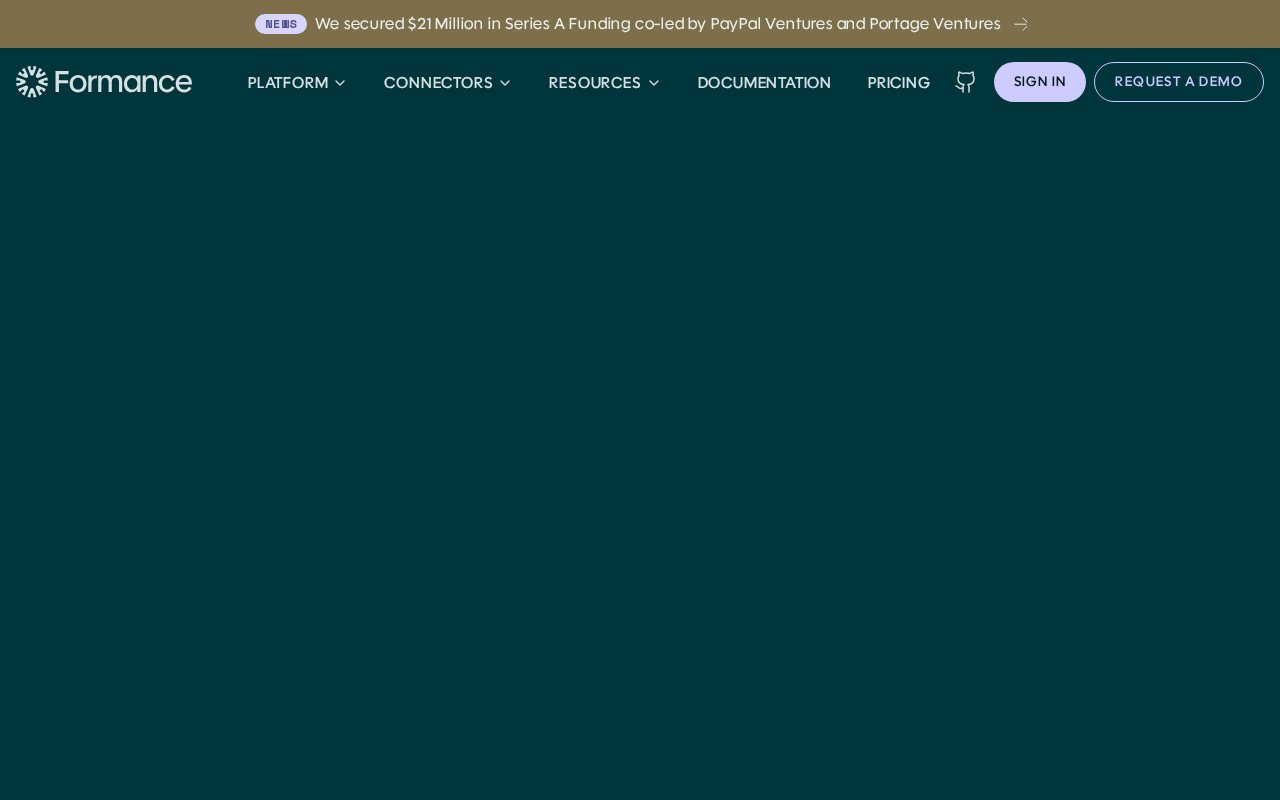Click the Formance logo

point(104,82)
